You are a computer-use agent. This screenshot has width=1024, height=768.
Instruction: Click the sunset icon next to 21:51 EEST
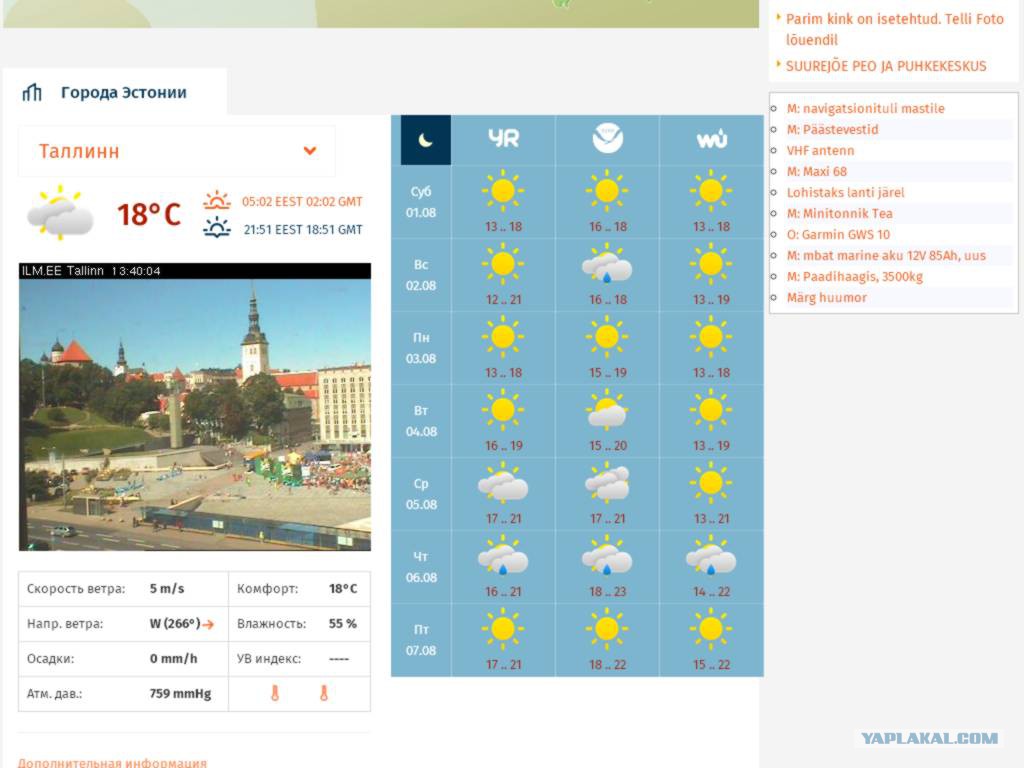pyautogui.click(x=217, y=228)
